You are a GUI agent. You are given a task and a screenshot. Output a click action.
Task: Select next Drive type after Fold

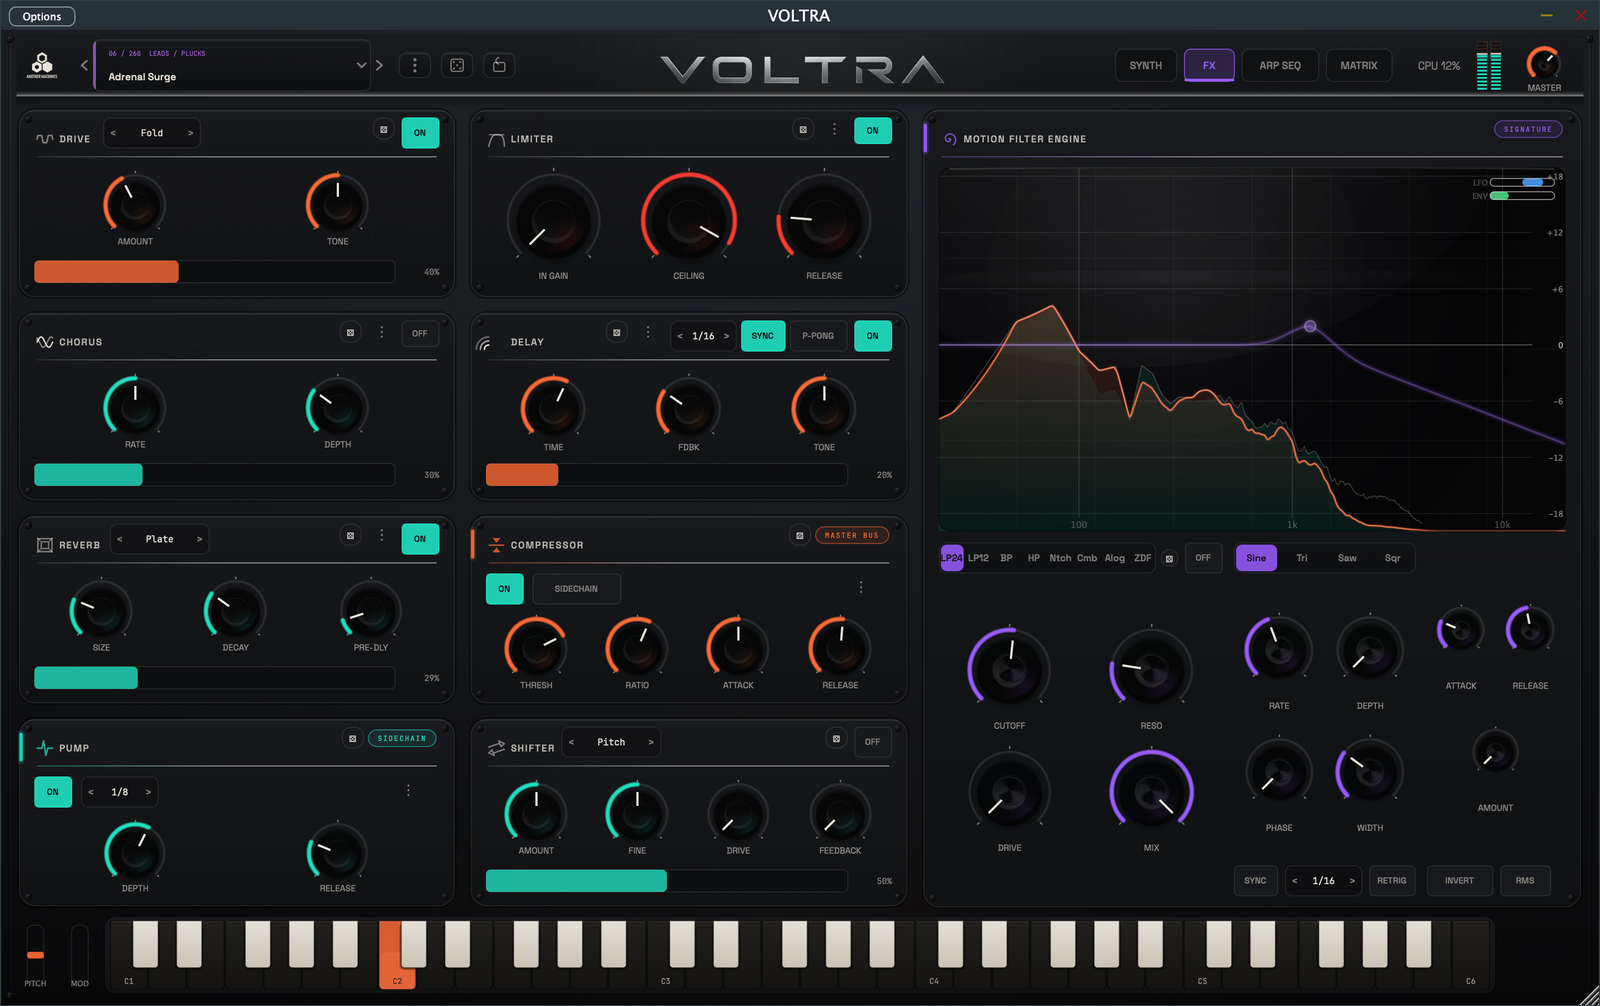click(x=190, y=133)
